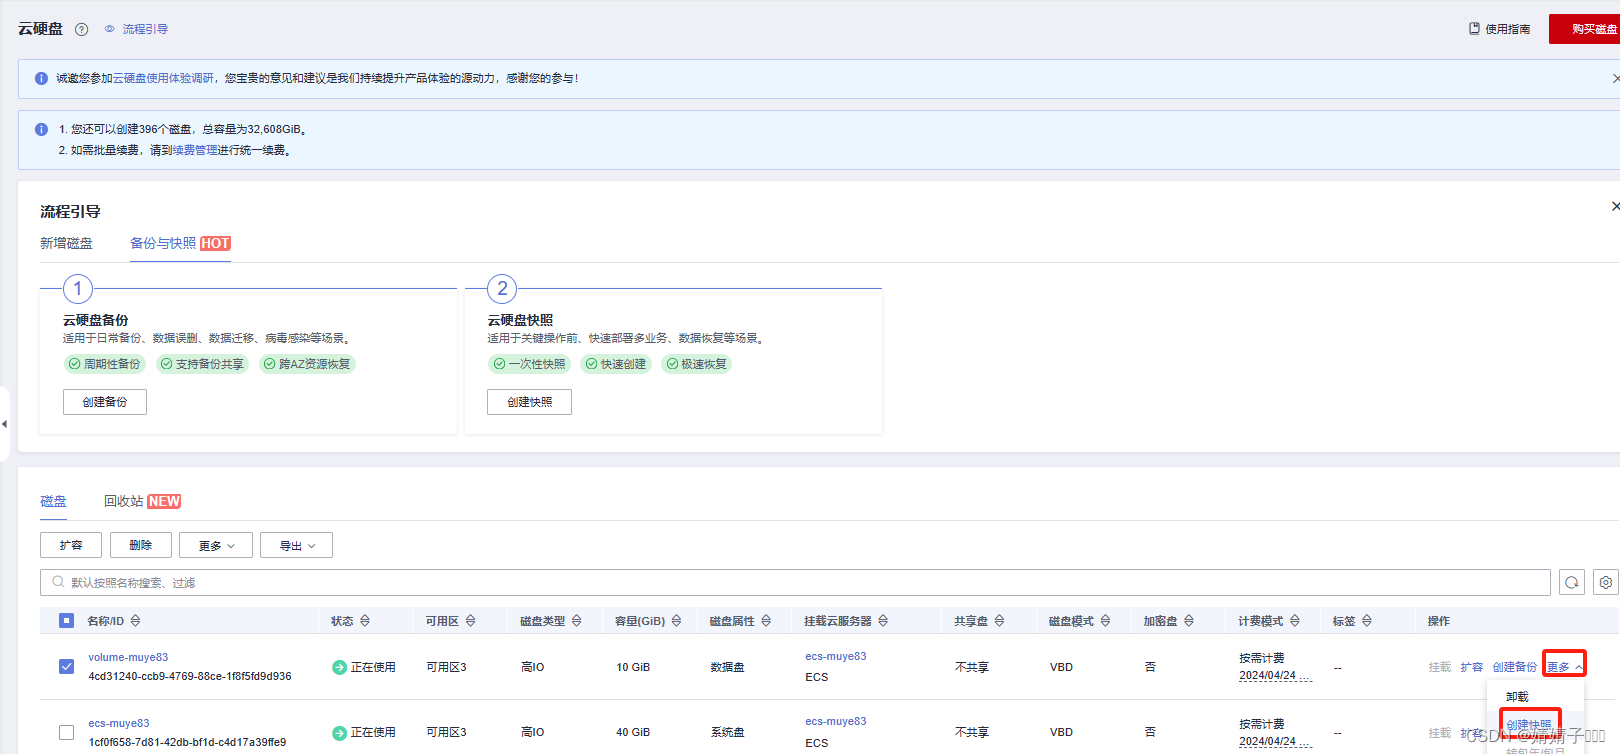Click step 1 circle in guide

[78, 289]
